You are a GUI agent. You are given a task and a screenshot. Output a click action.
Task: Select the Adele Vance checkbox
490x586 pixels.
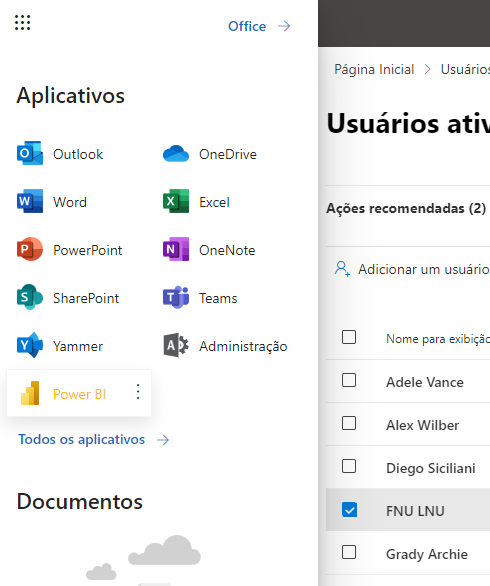(349, 380)
